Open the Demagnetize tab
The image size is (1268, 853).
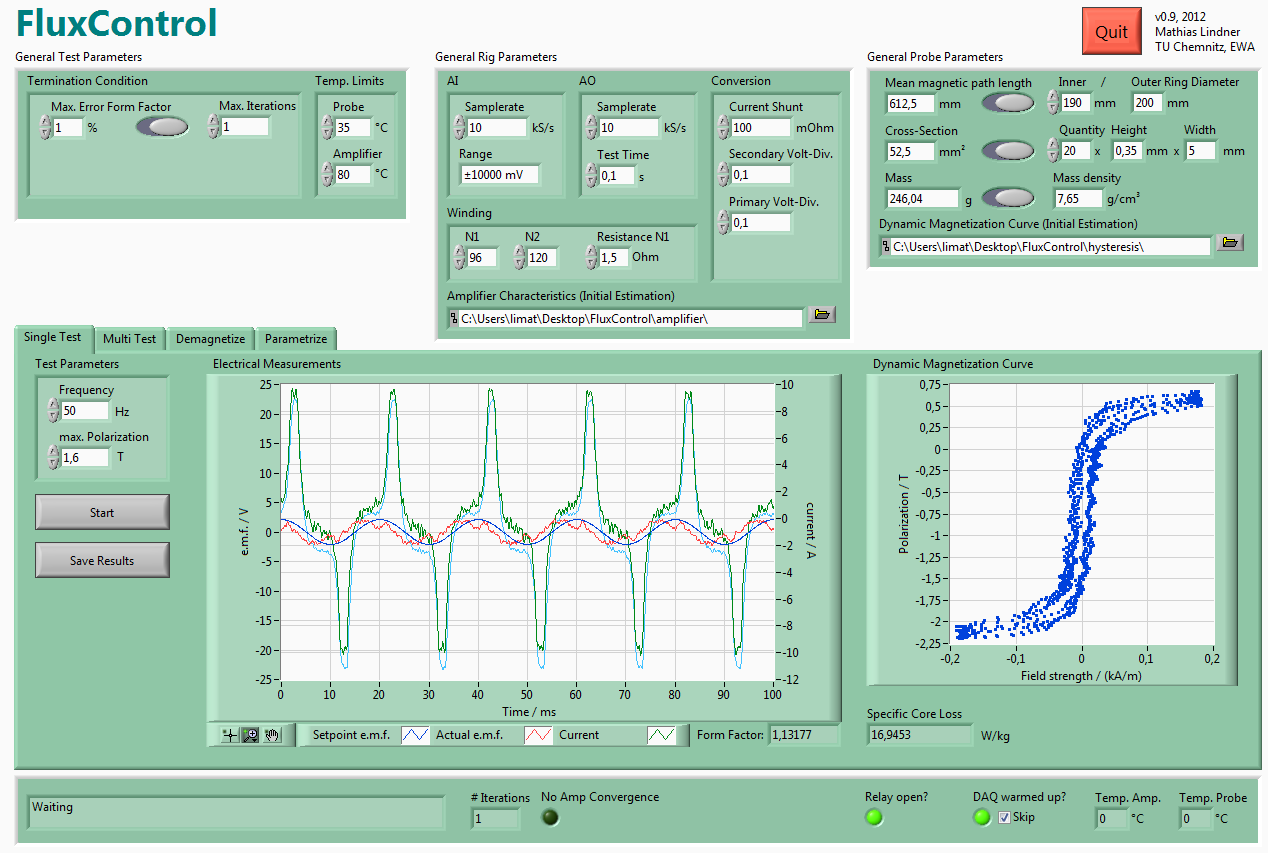click(x=210, y=339)
